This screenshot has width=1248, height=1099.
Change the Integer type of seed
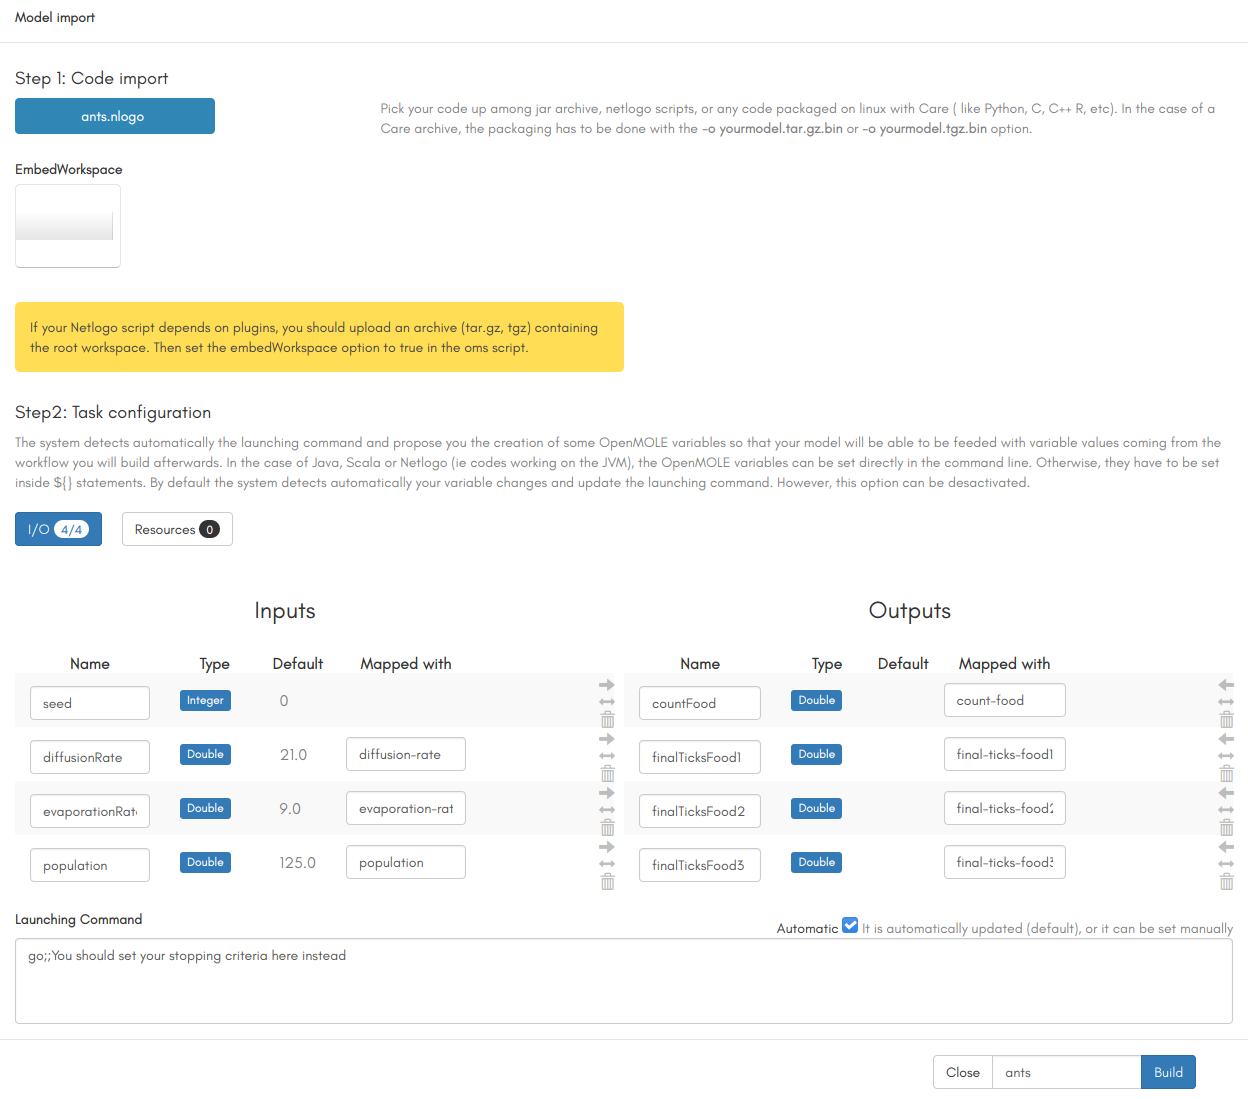coord(205,701)
